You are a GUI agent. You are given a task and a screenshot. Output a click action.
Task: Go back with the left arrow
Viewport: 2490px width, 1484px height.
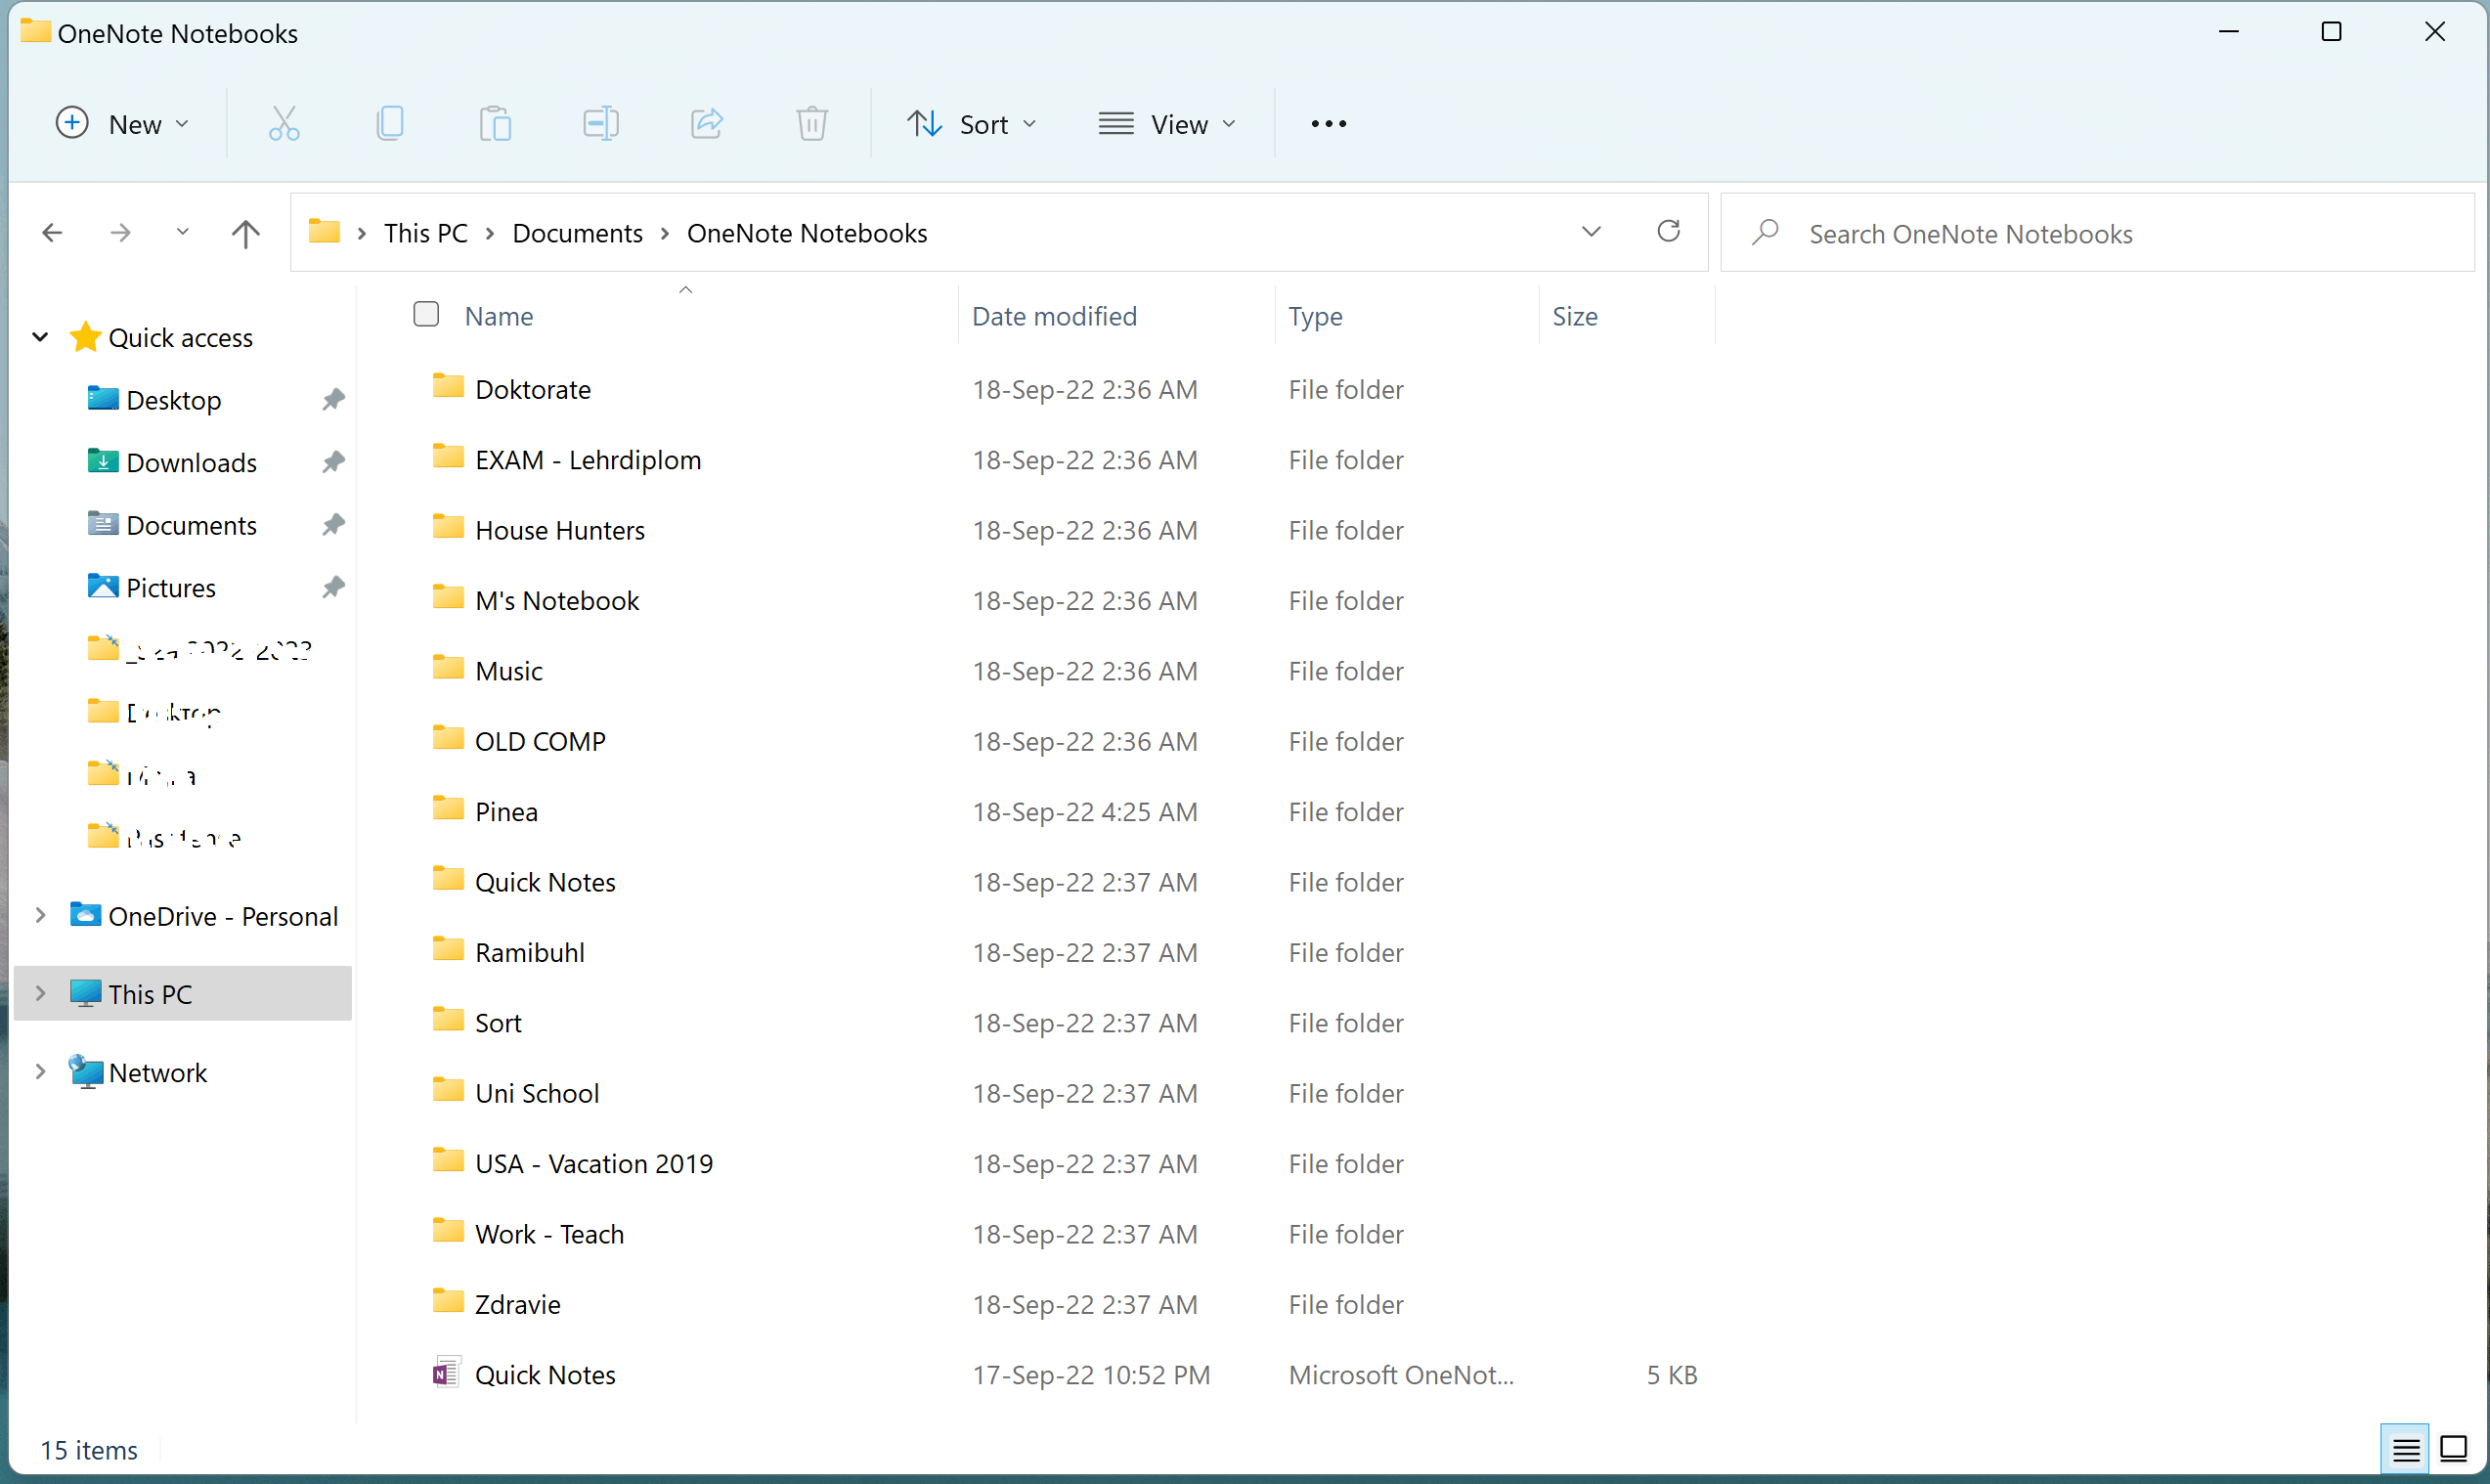click(53, 233)
